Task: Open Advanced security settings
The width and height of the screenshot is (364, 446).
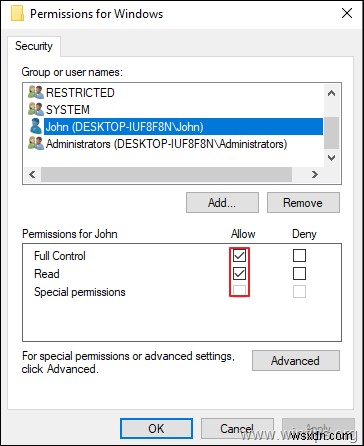Action: (x=296, y=360)
